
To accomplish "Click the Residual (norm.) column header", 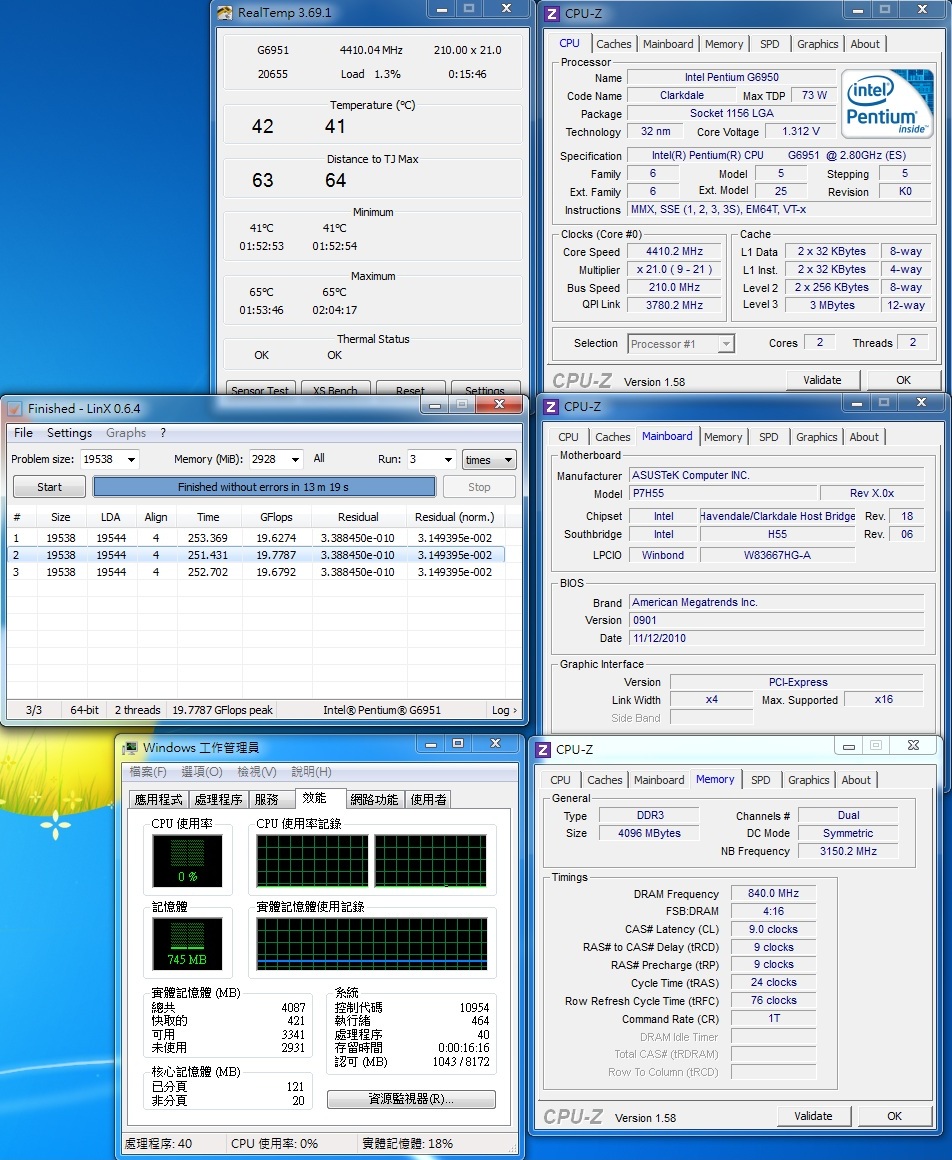I will point(455,517).
